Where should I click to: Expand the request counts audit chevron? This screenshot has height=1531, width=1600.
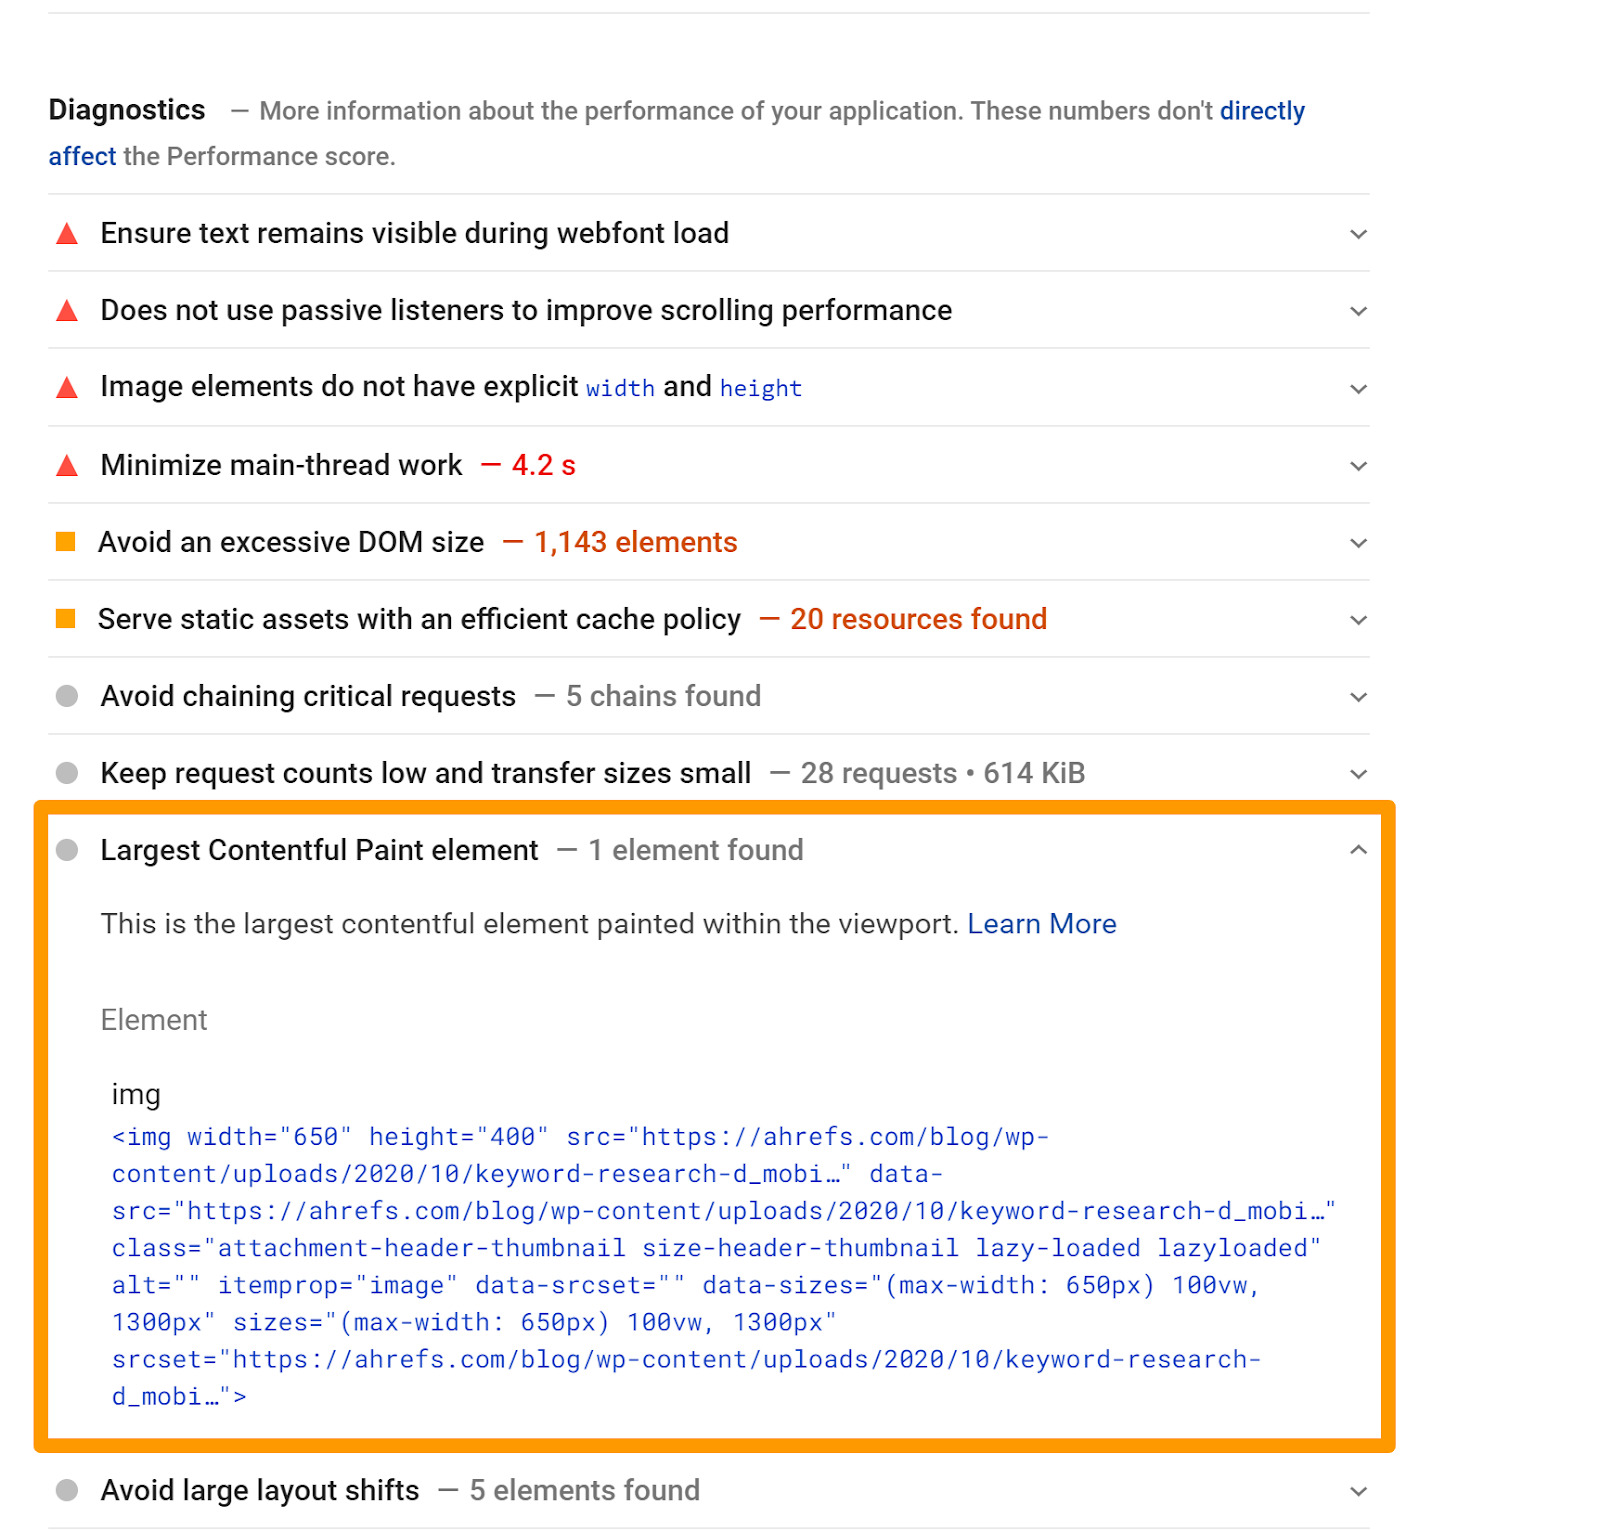1358,774
